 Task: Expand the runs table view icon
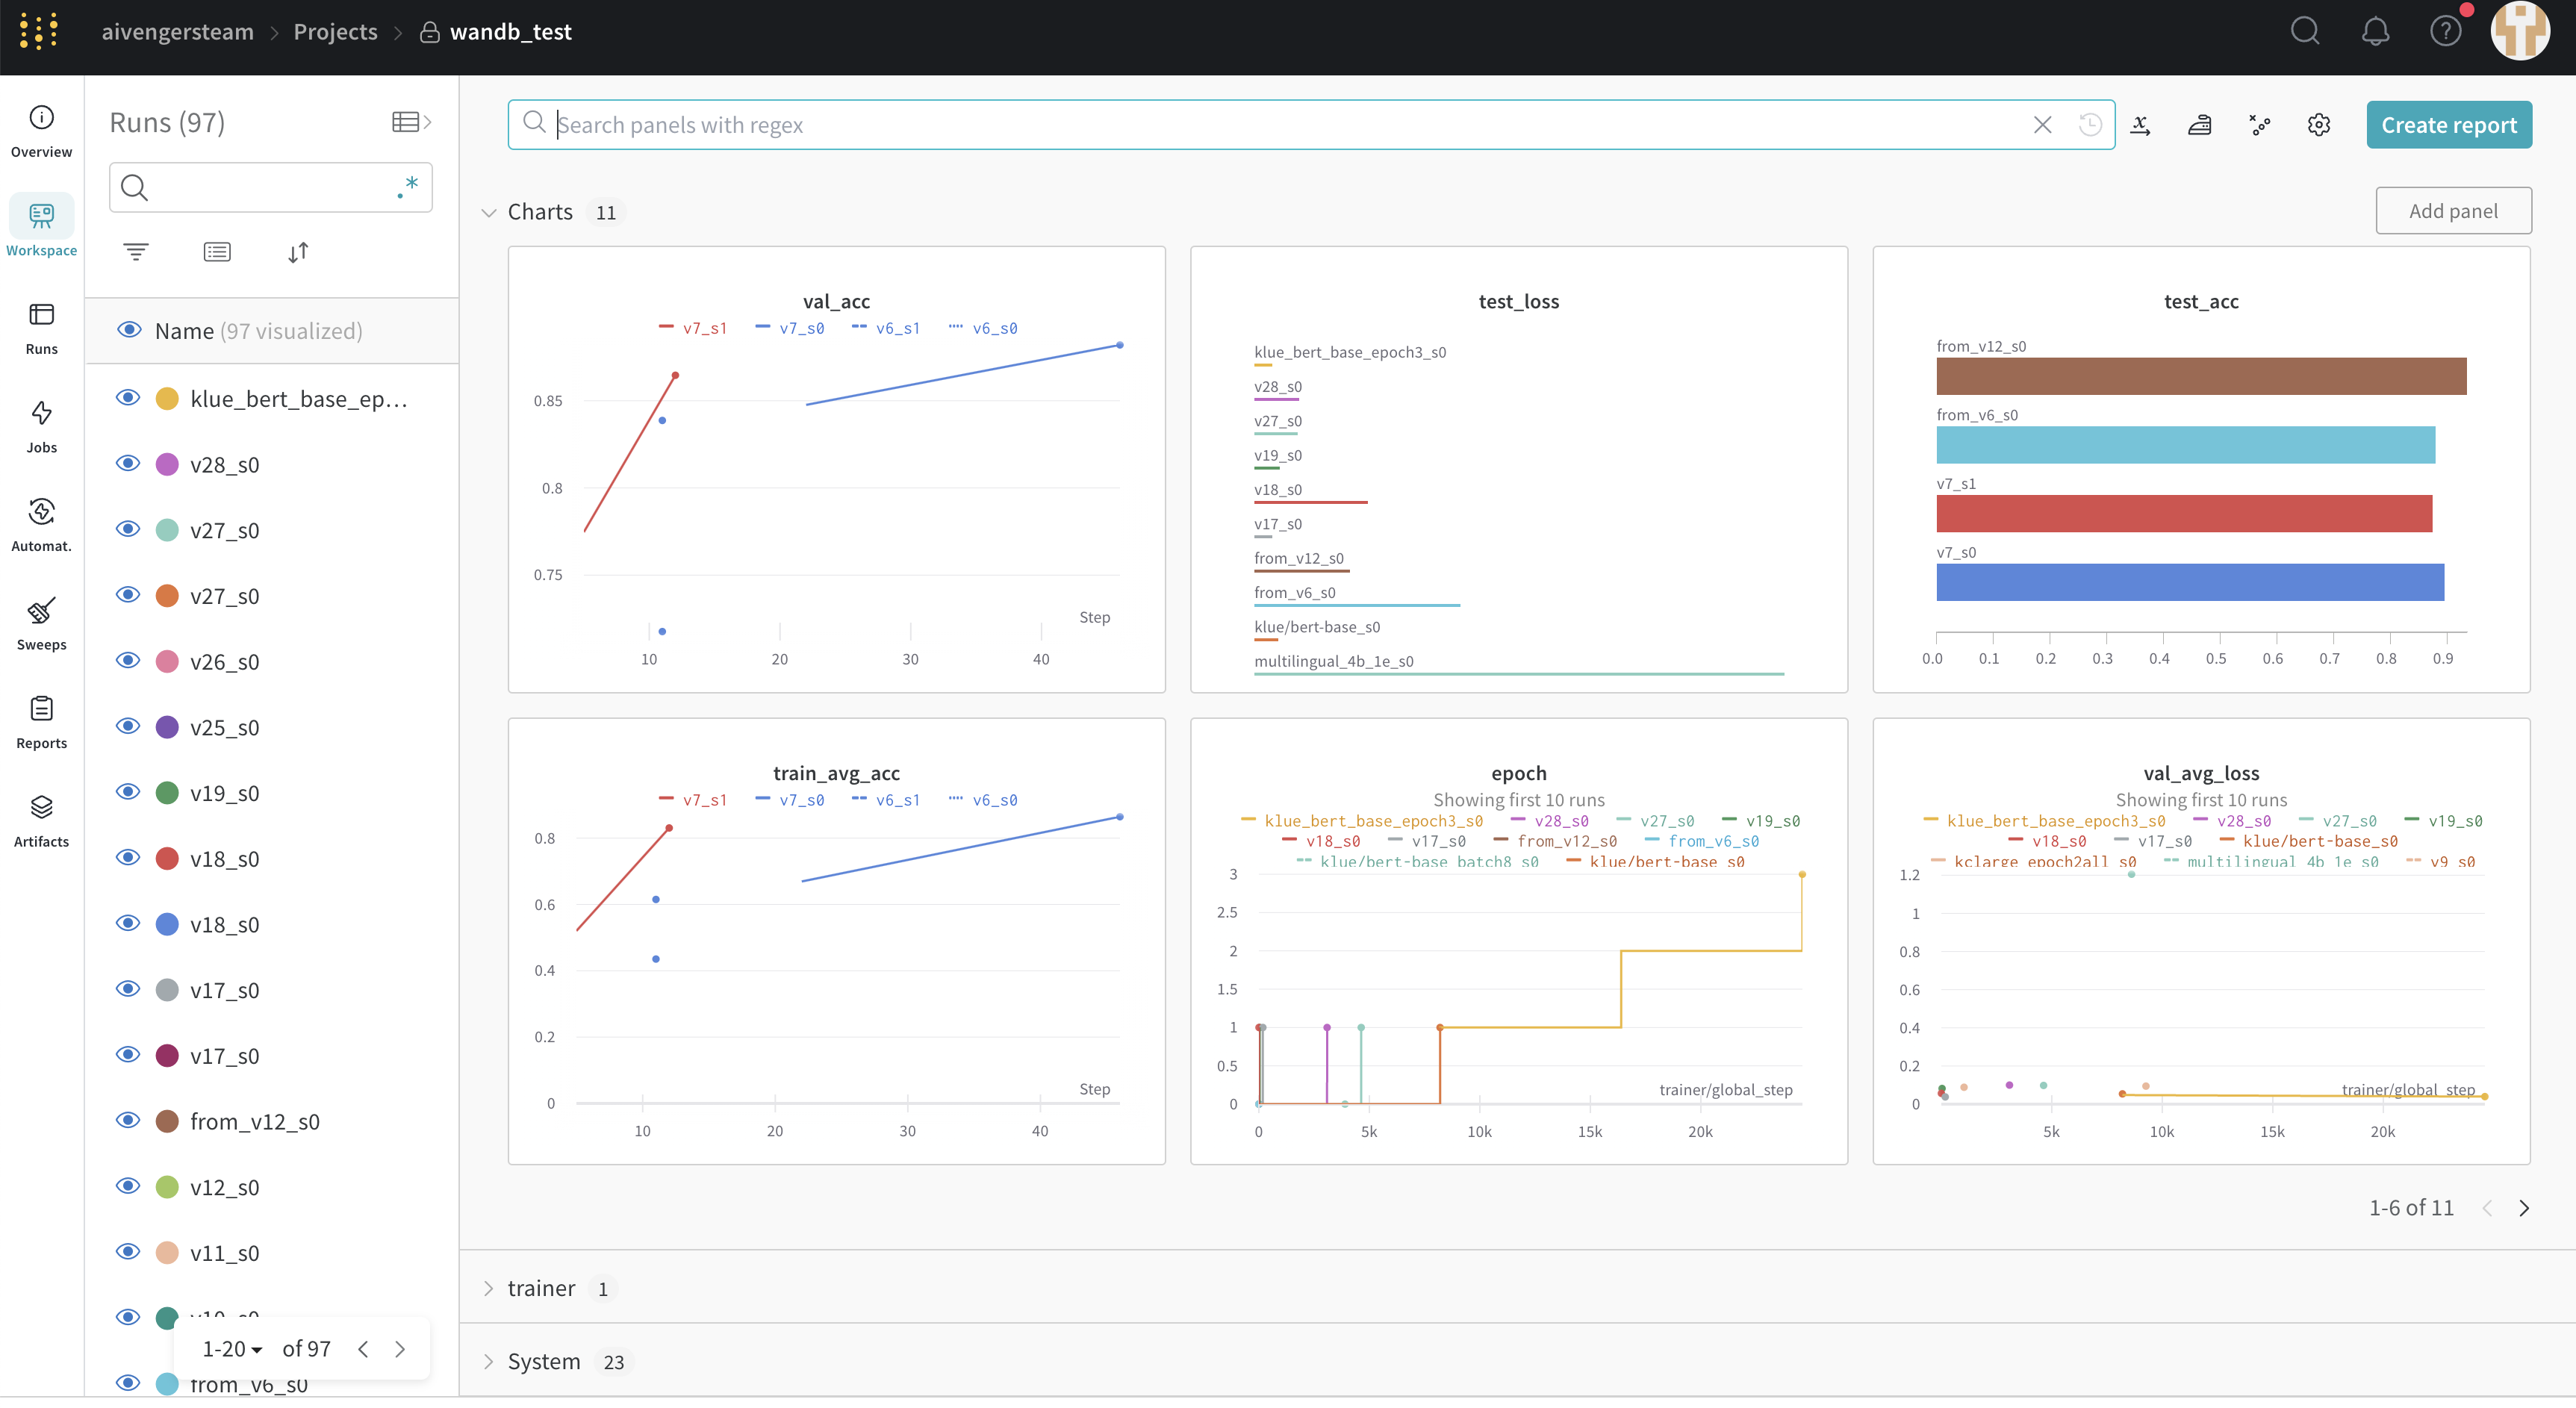coord(411,122)
